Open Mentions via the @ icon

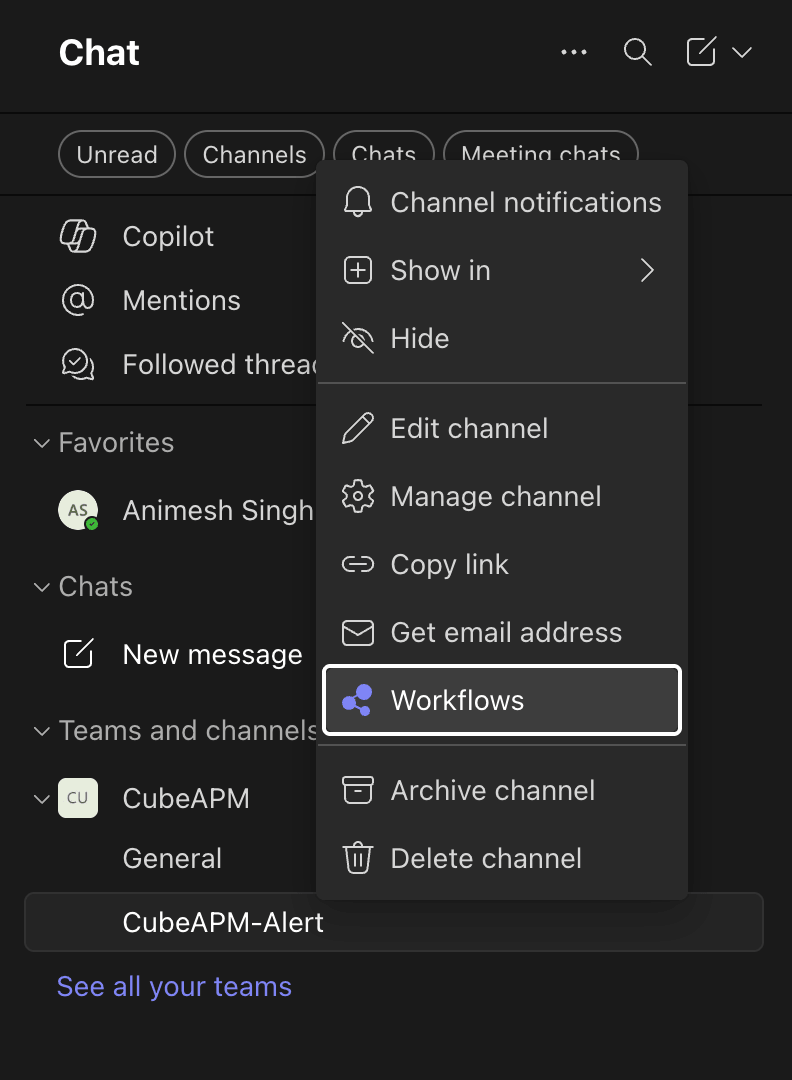pyautogui.click(x=78, y=300)
